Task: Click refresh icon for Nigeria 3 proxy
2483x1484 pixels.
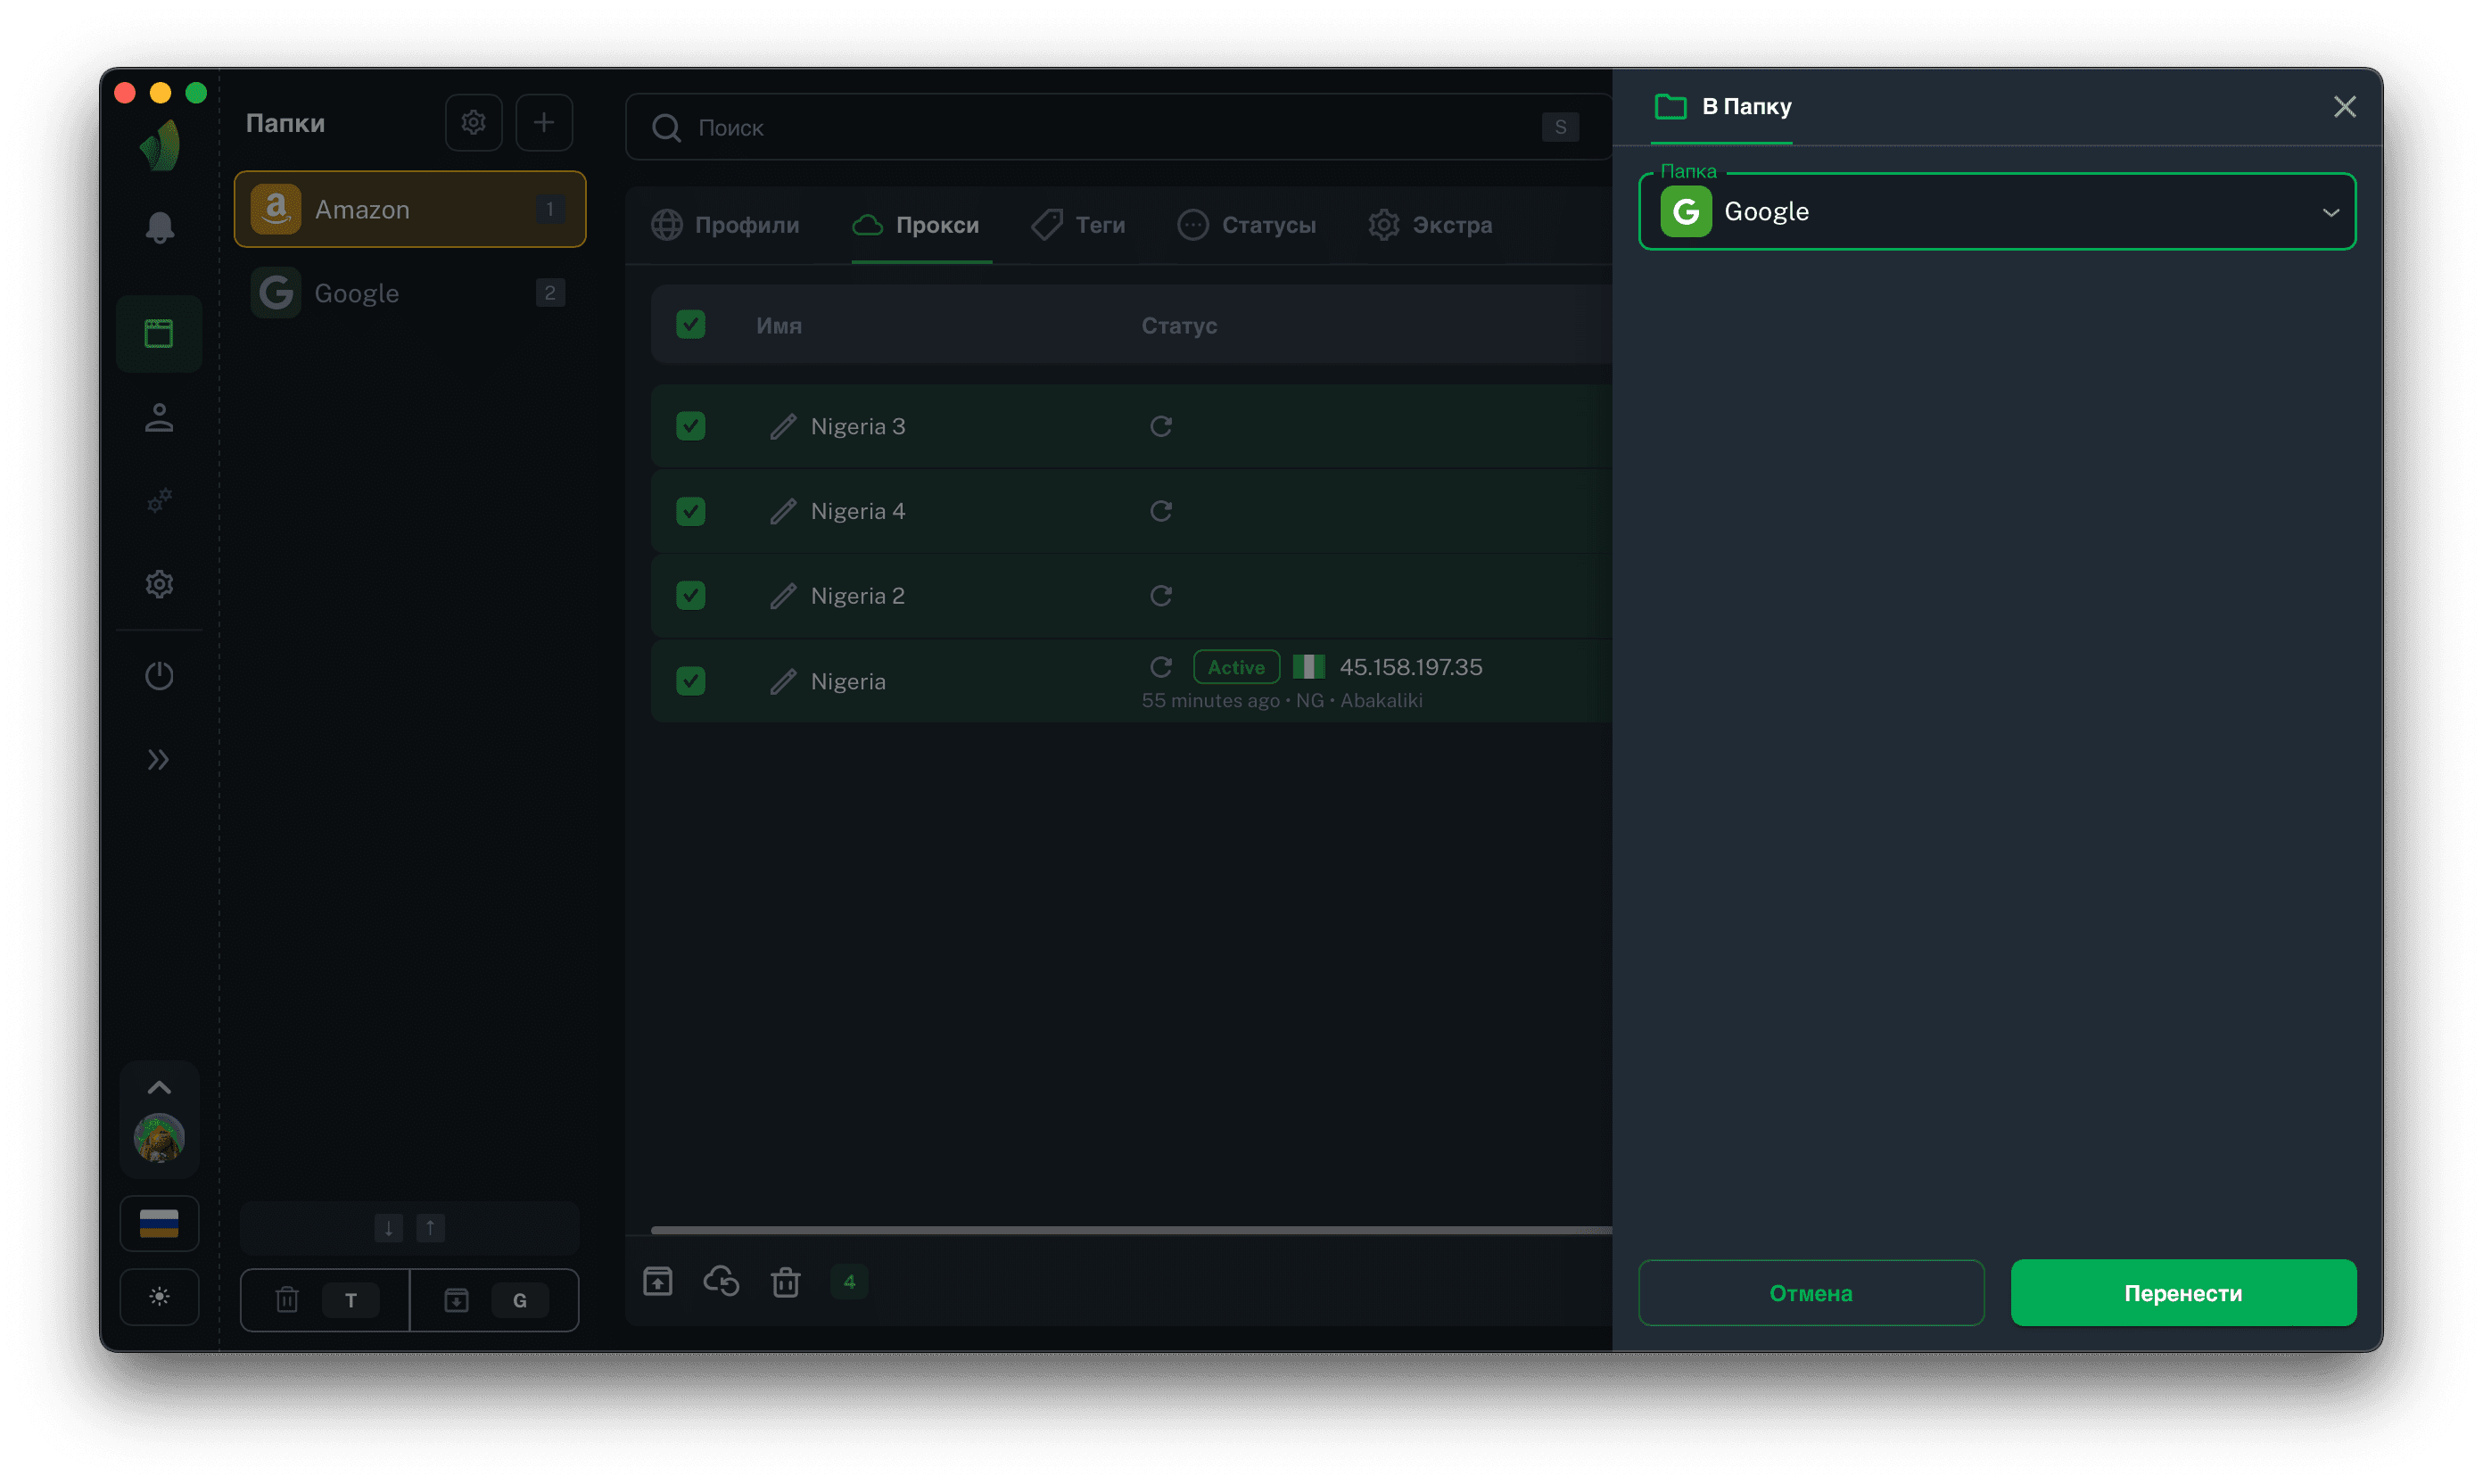Action: pos(1160,426)
